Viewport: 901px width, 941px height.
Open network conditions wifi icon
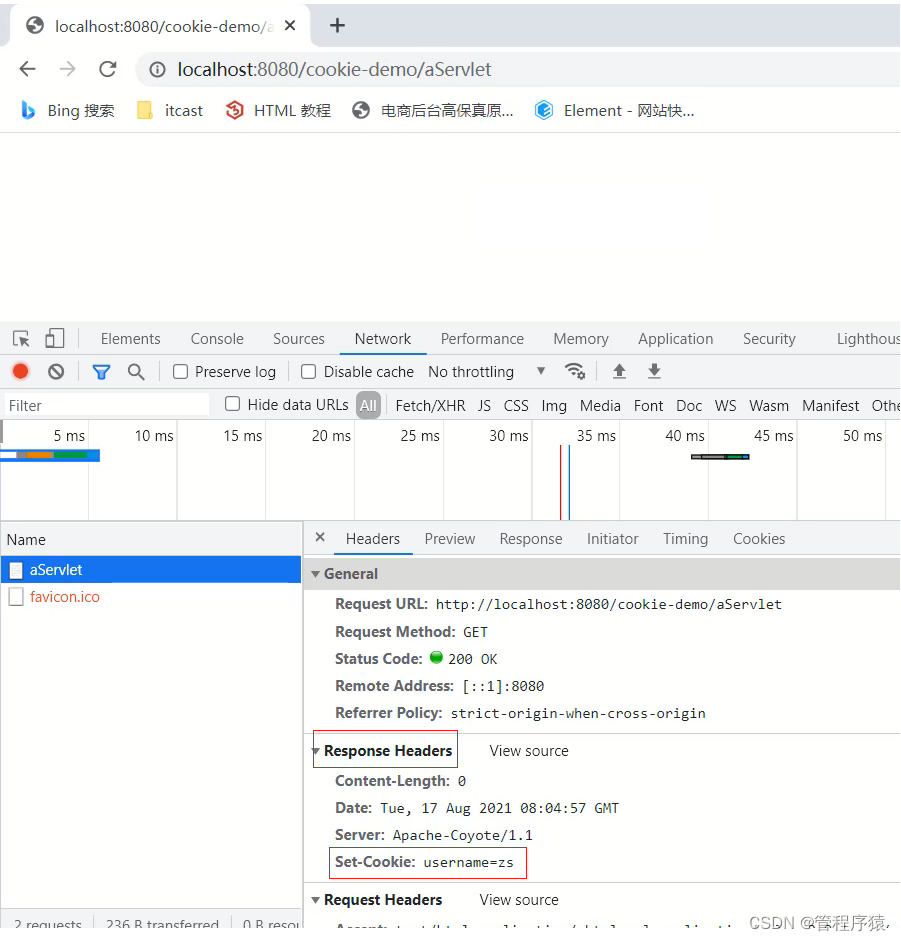(x=574, y=371)
